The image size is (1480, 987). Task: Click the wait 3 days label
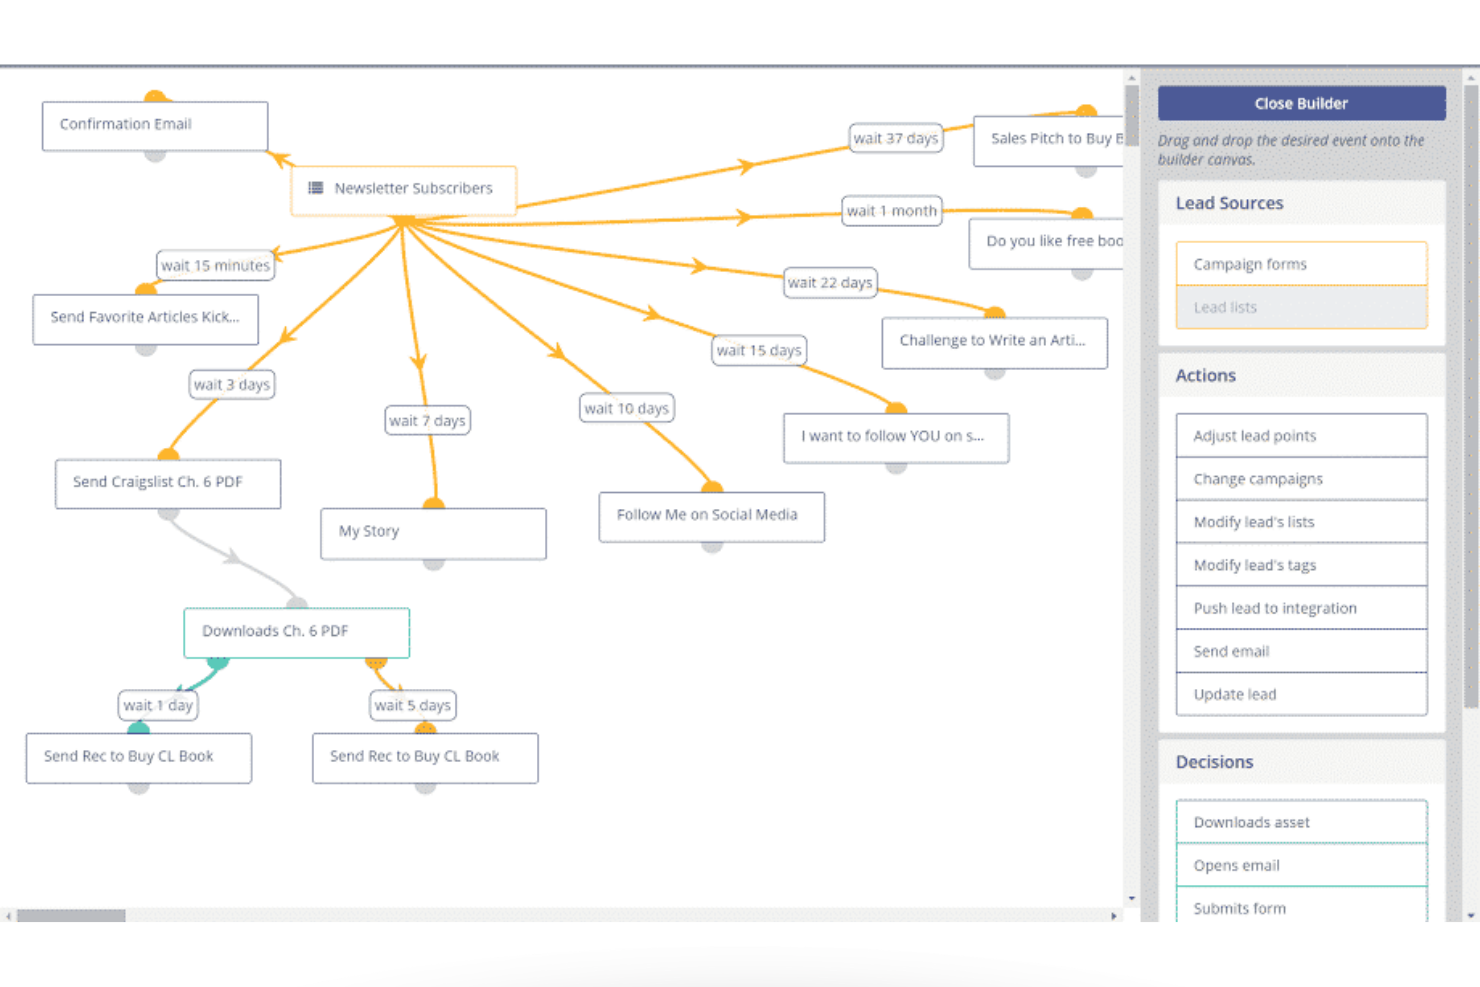pos(232,384)
